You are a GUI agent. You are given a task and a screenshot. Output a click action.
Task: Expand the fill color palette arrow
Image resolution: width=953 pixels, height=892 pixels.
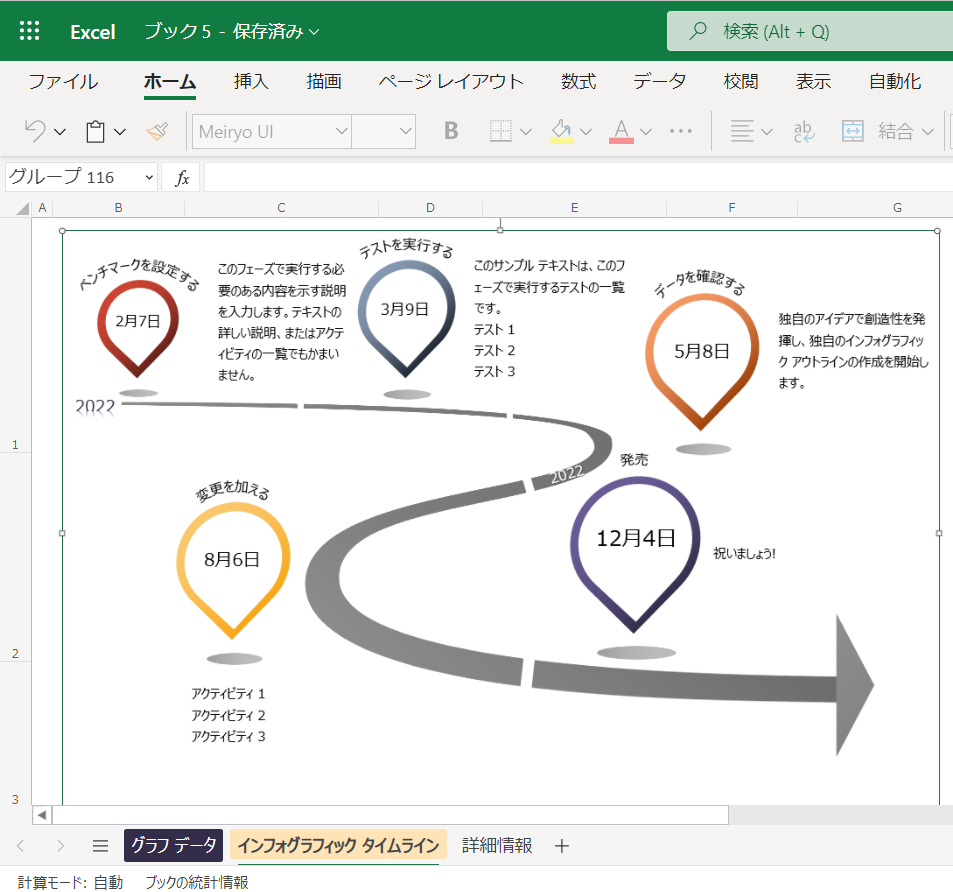point(586,131)
